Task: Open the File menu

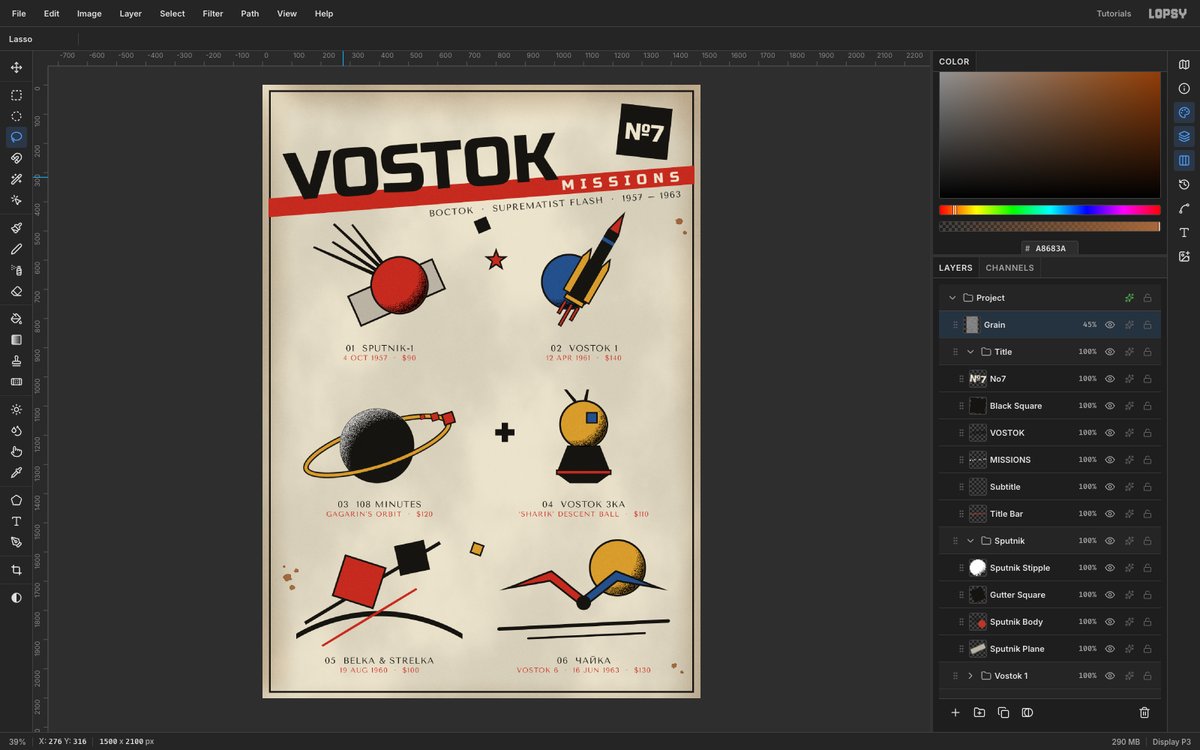Action: 19,14
